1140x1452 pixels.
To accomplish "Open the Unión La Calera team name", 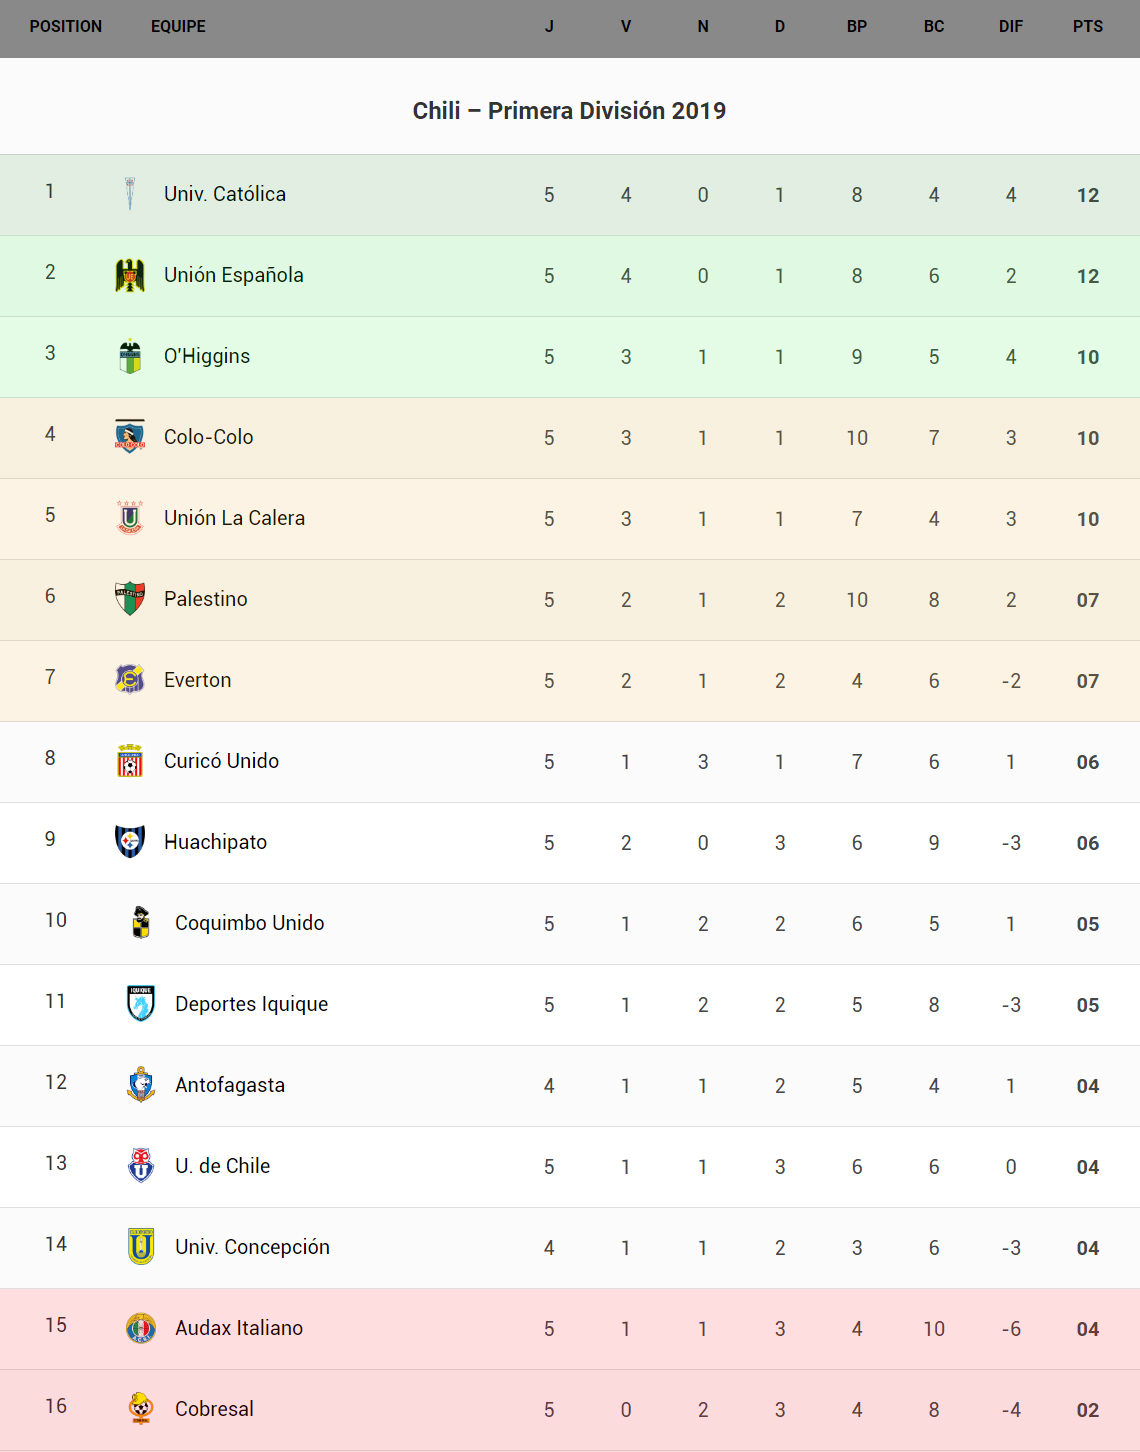I will pos(234,518).
